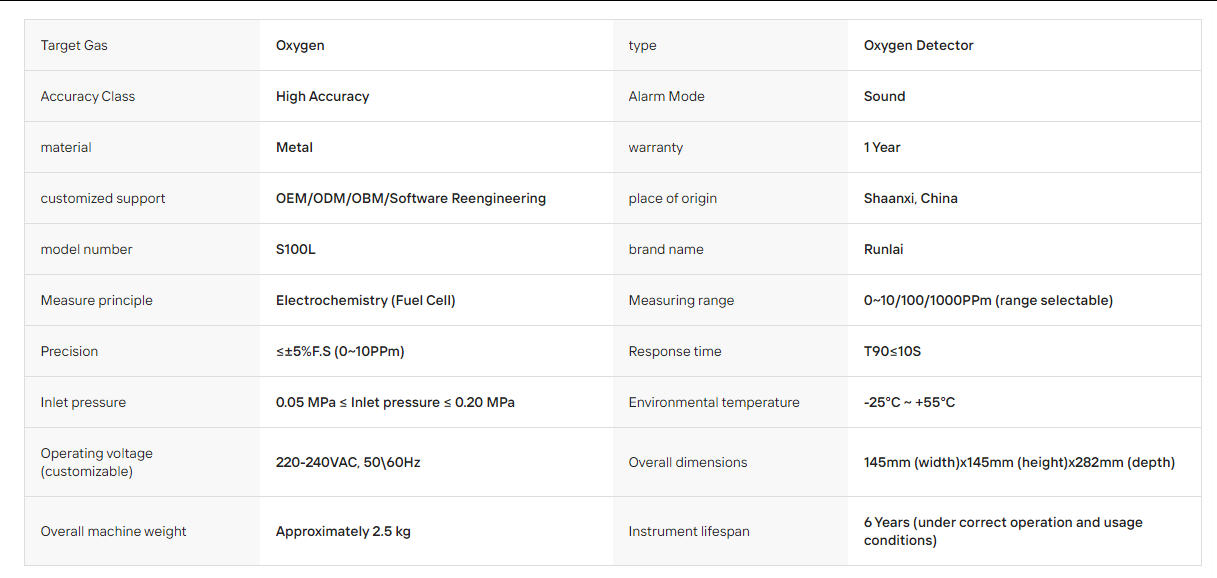
Task: Click the 'Approximately 2.5 kg' weight value
Action: pos(343,531)
